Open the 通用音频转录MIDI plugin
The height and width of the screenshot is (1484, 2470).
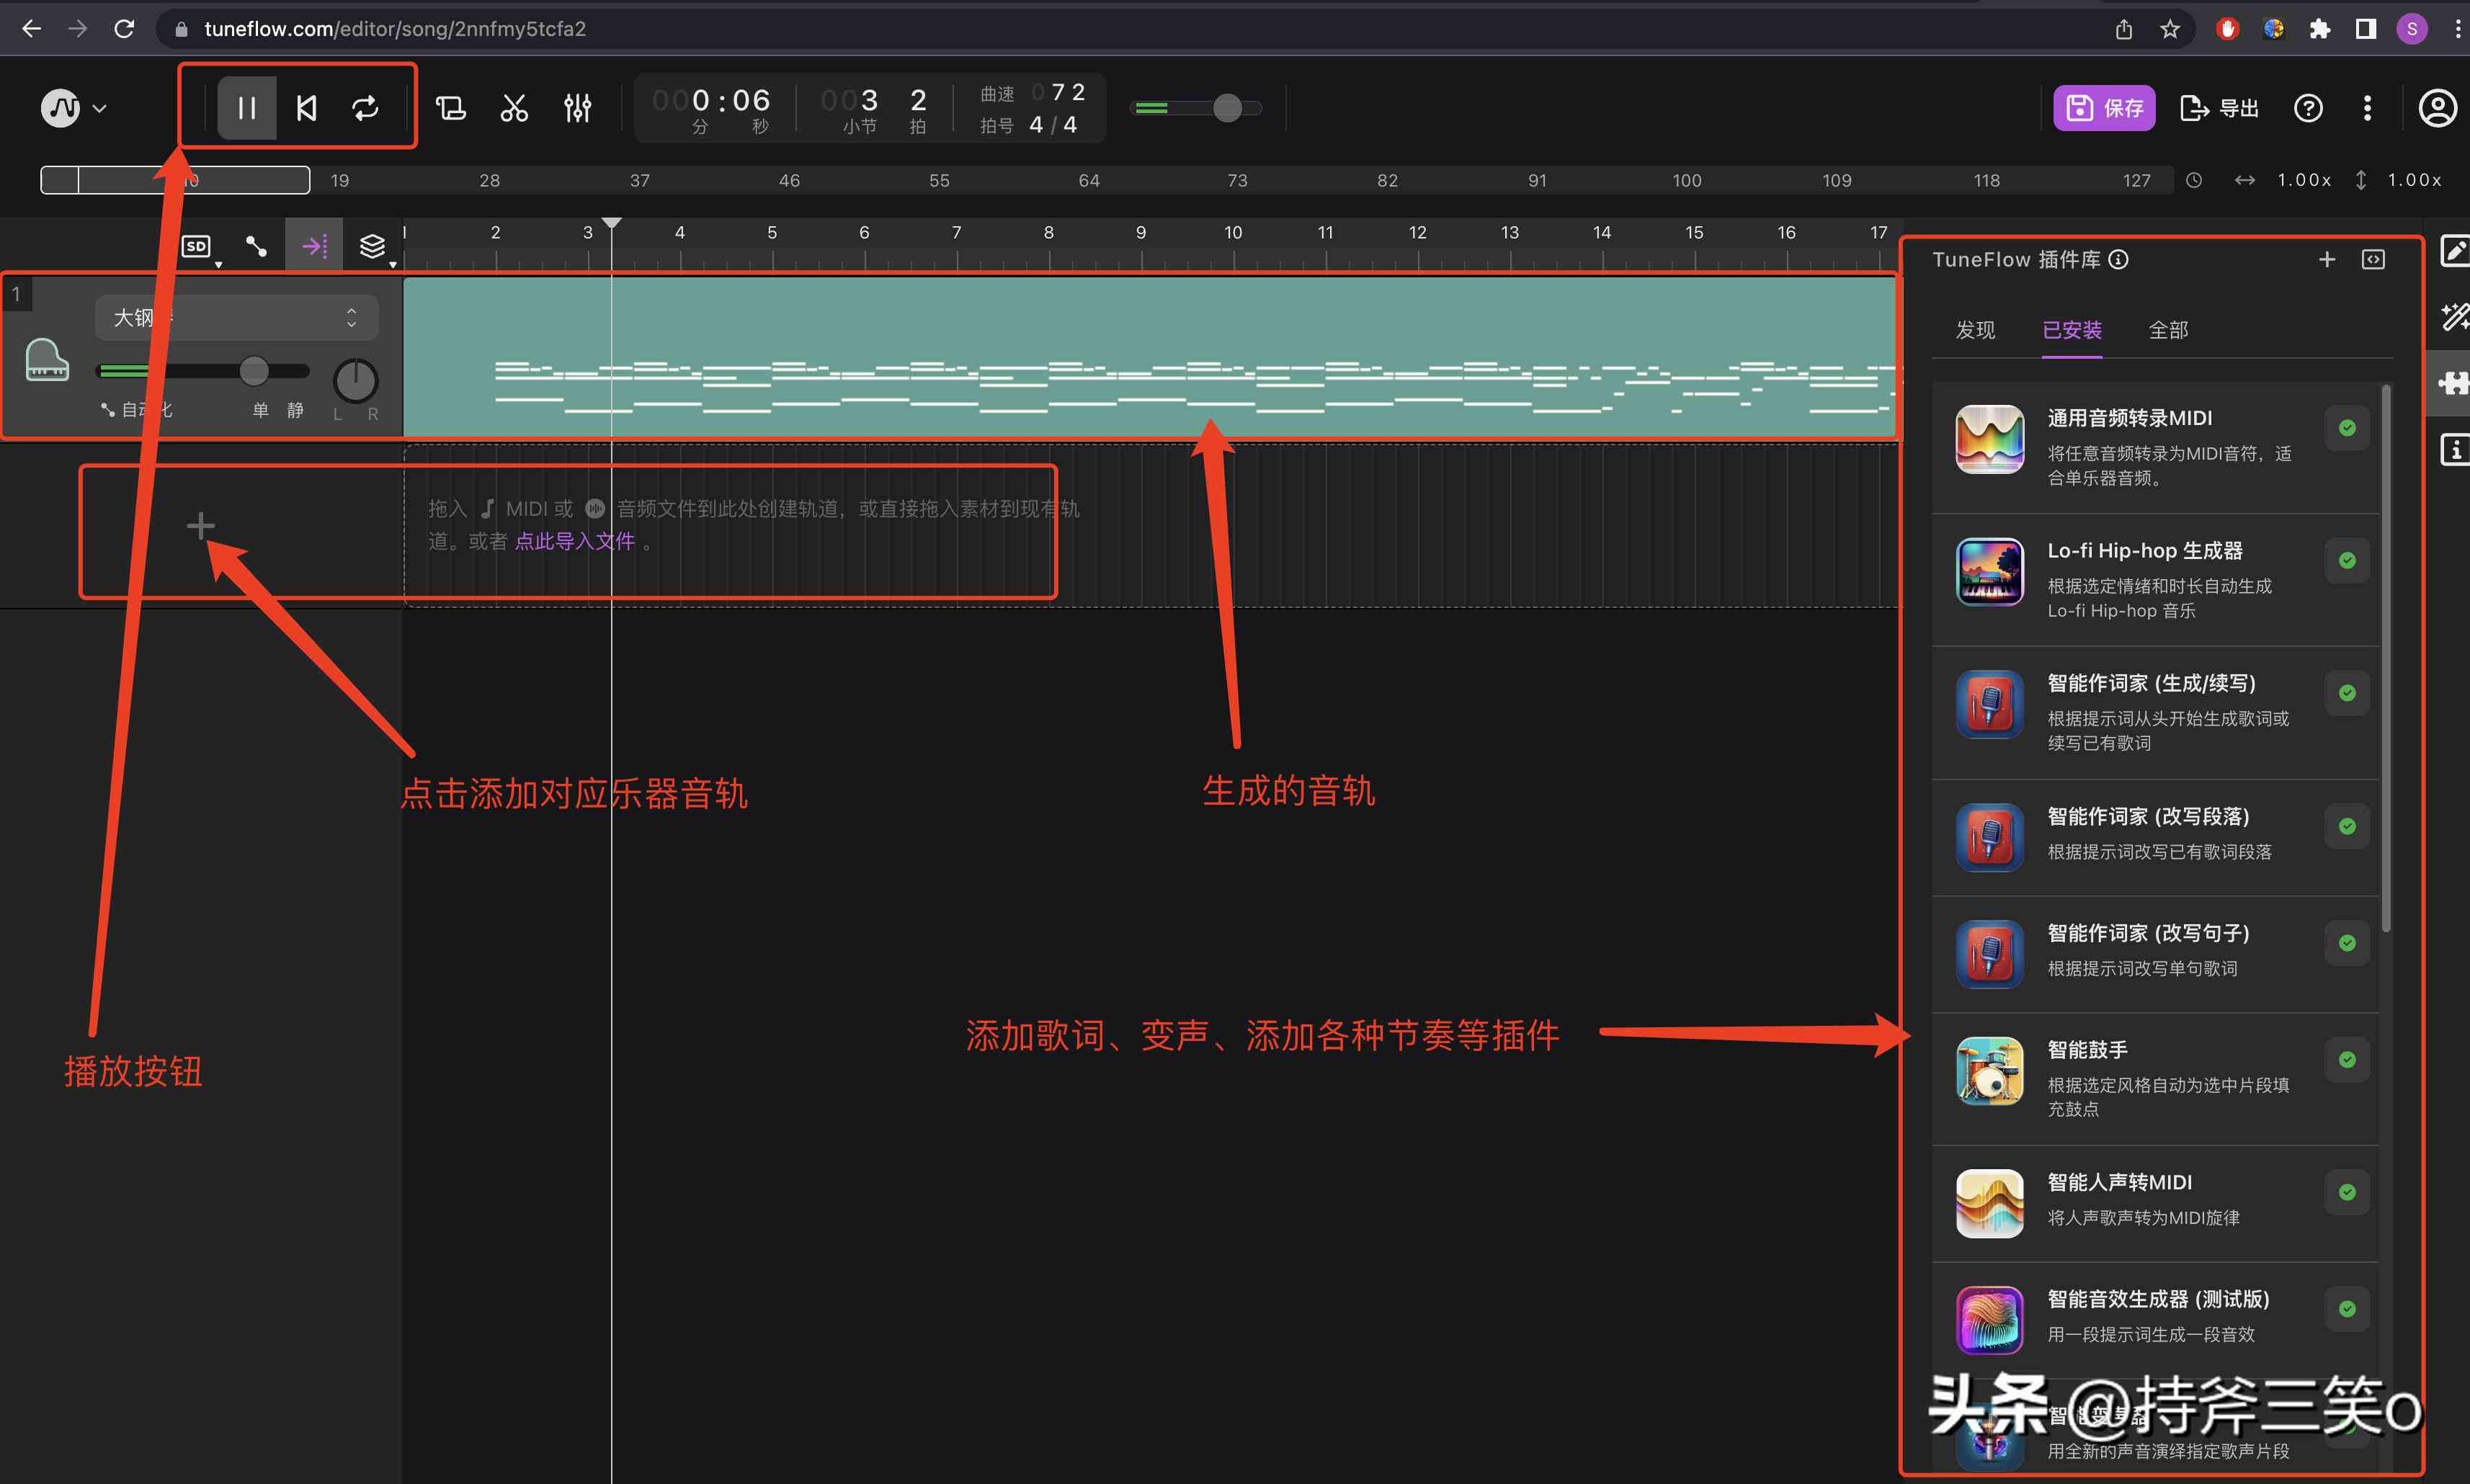point(2155,446)
